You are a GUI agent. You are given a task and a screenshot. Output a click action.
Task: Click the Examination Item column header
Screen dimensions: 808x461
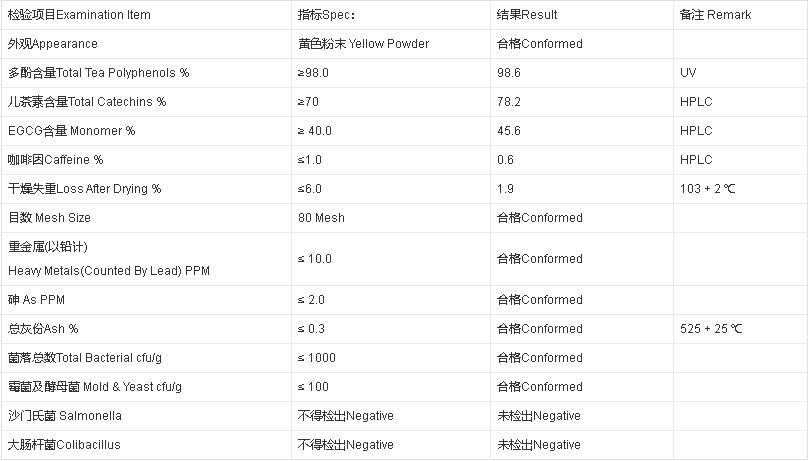(x=79, y=15)
